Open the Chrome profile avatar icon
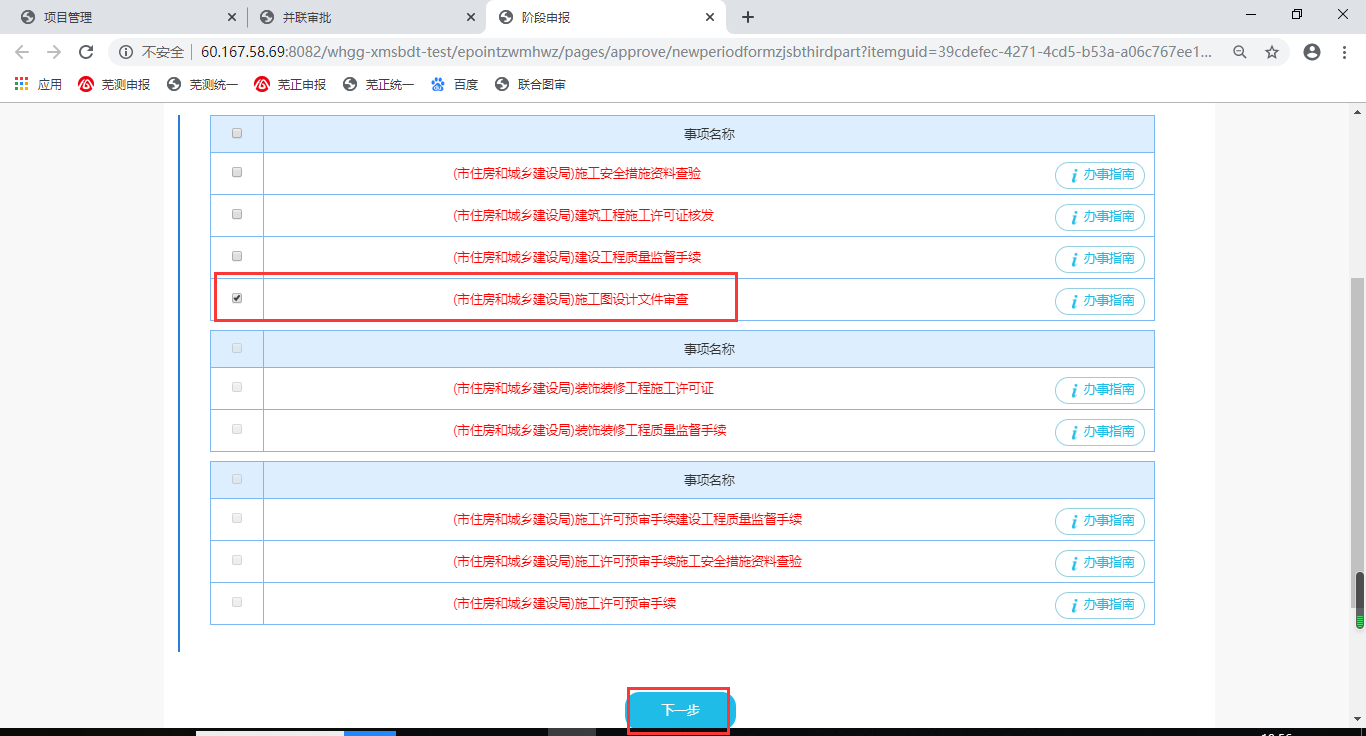1366x736 pixels. point(1312,52)
